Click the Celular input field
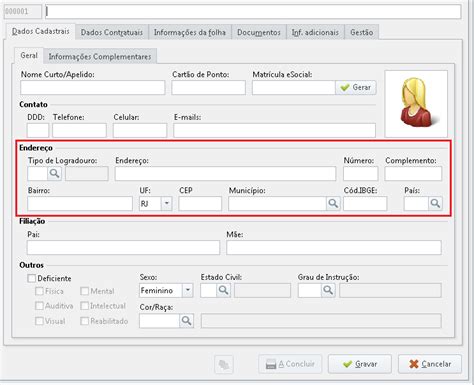Viewport: 474px width, 385px height. (140, 130)
